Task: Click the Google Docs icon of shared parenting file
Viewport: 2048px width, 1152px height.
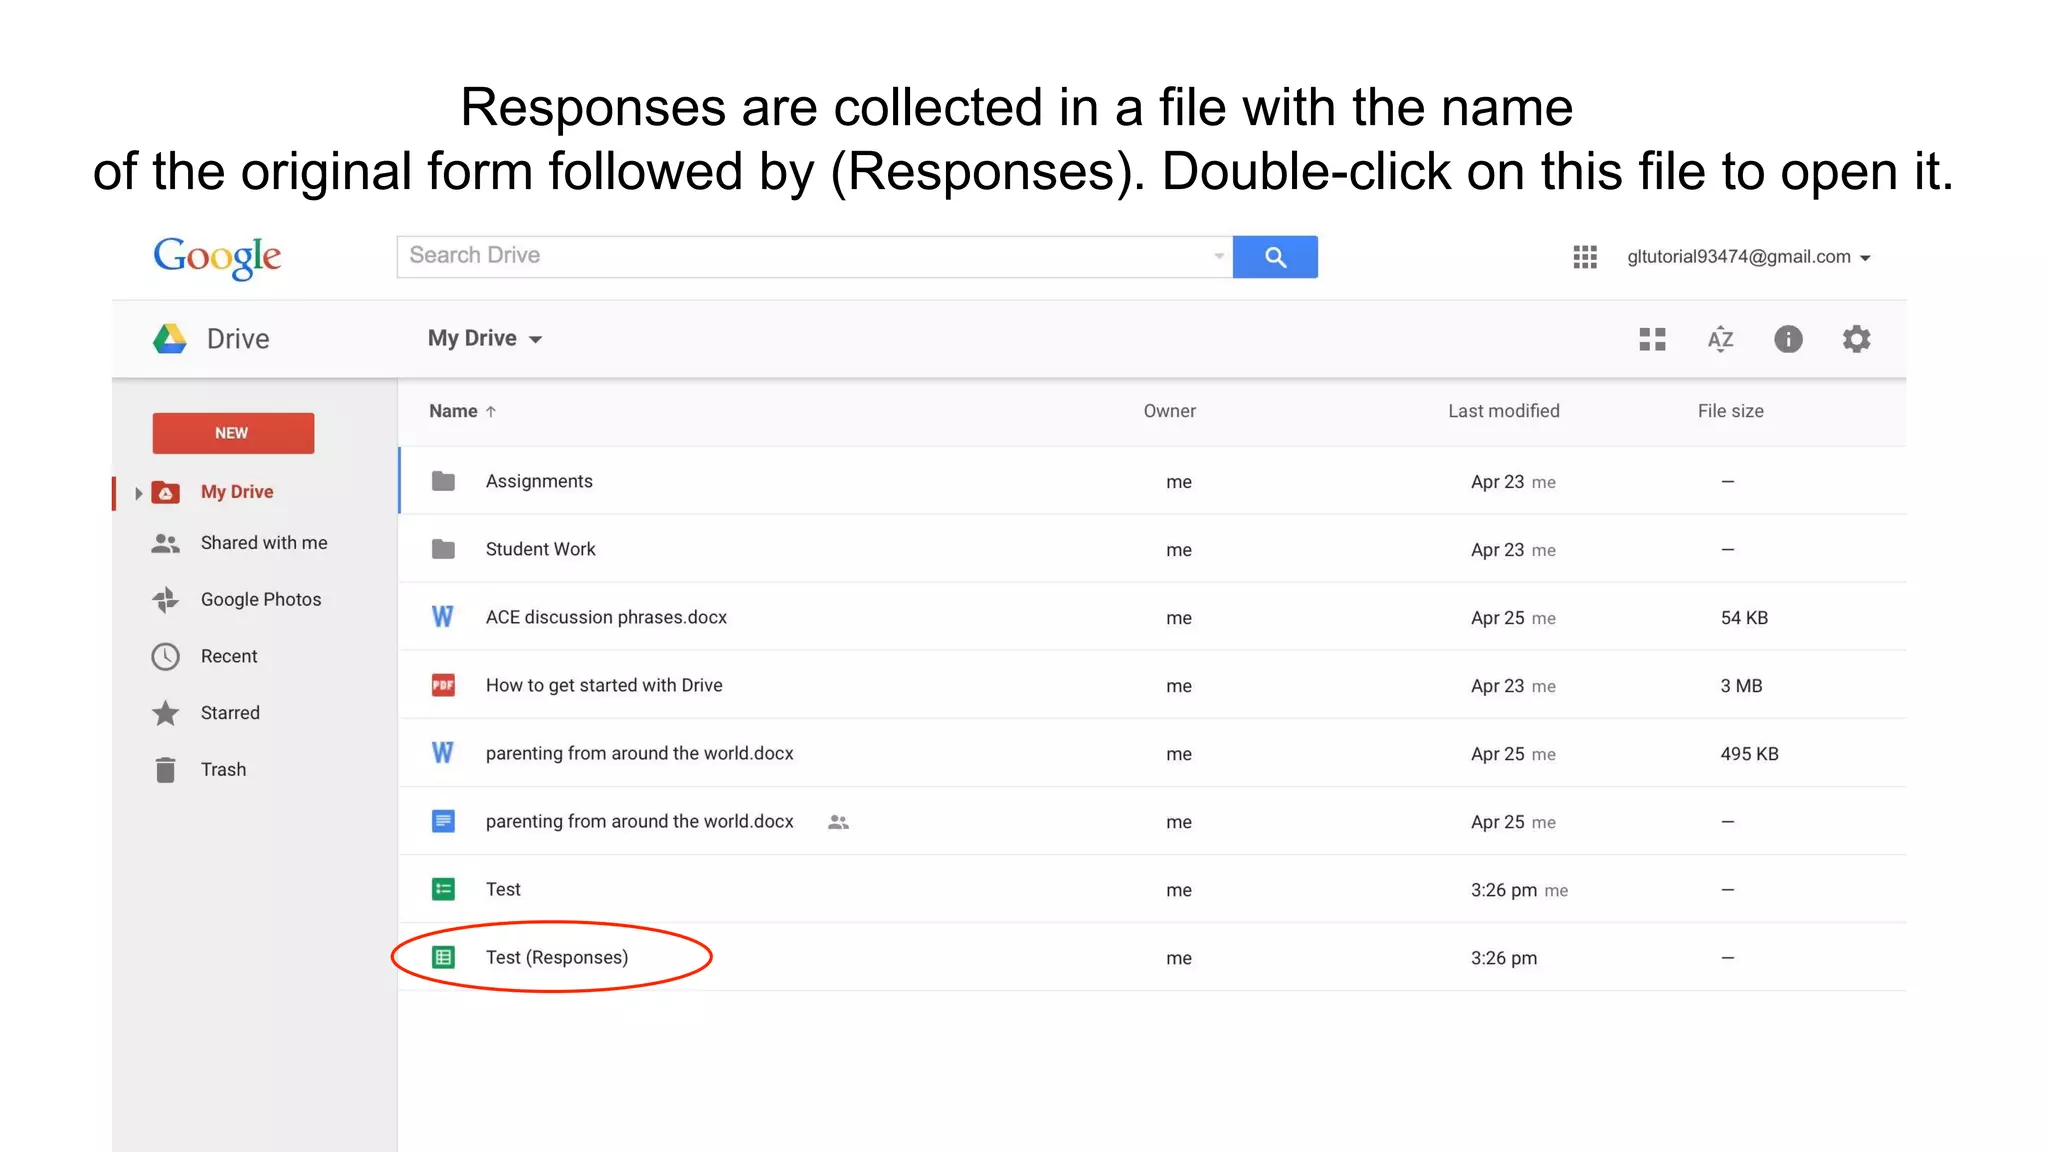Action: pos(443,821)
